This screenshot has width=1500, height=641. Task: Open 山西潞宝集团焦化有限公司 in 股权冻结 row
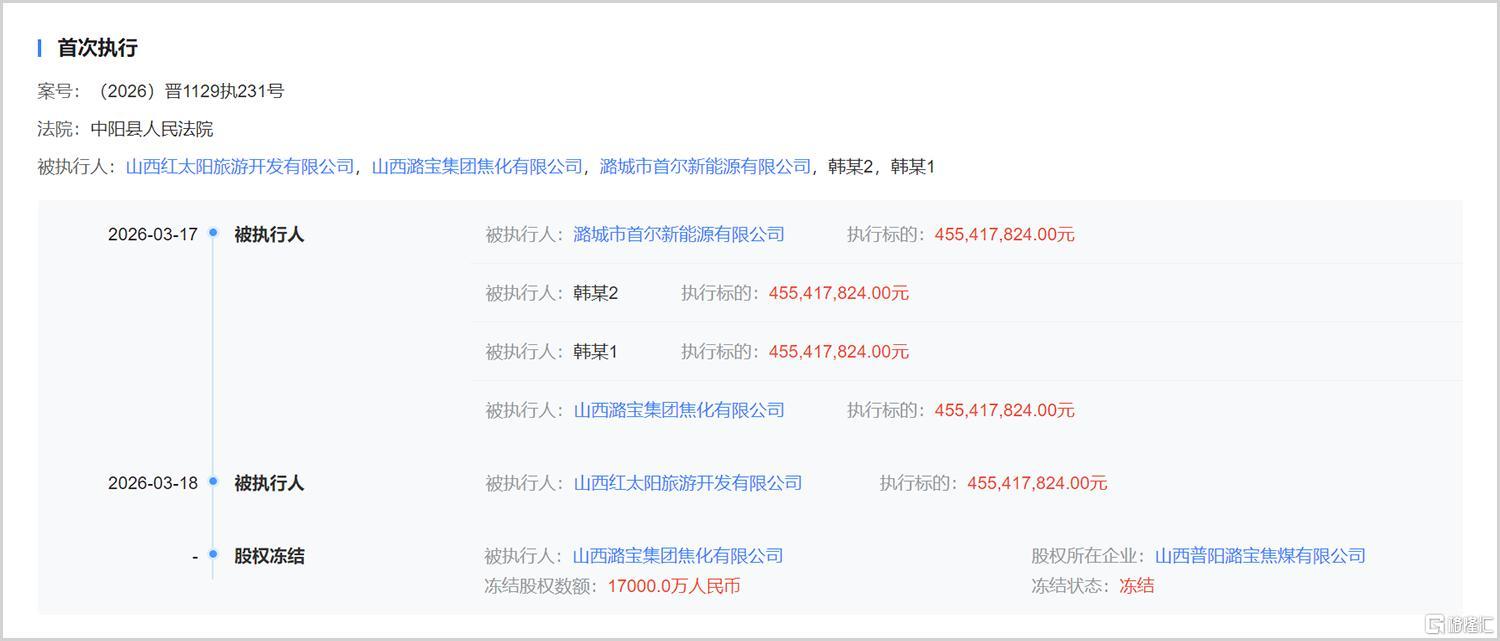pos(678,556)
